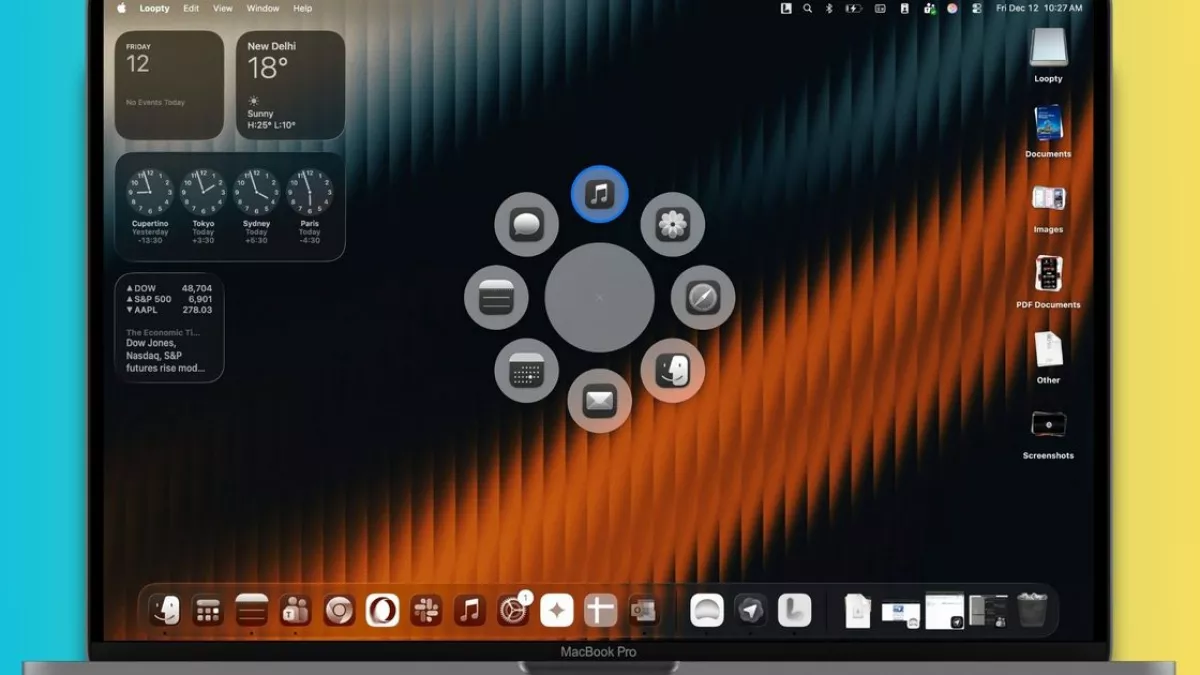Open the Apple menu
This screenshot has height=675, width=1200.
[x=122, y=8]
